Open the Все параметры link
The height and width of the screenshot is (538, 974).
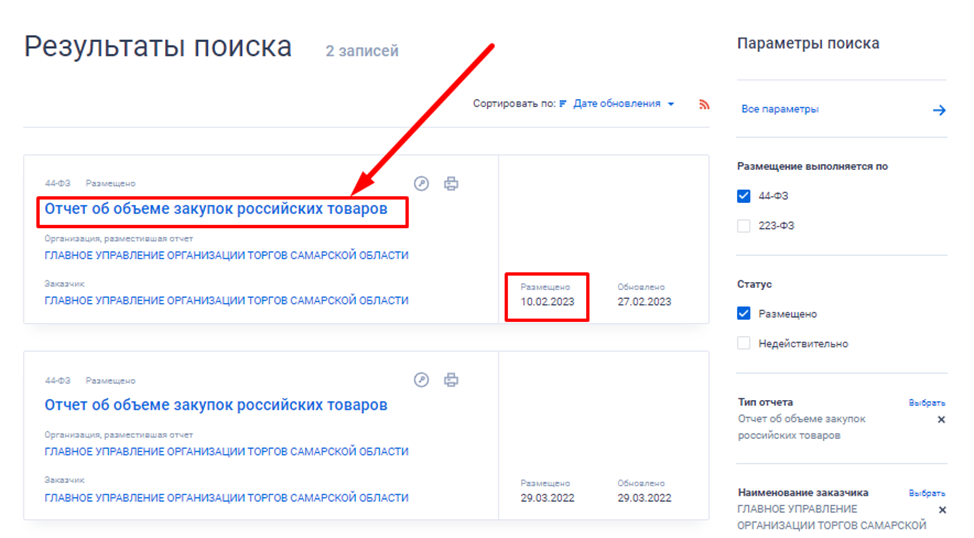pyautogui.click(x=780, y=109)
